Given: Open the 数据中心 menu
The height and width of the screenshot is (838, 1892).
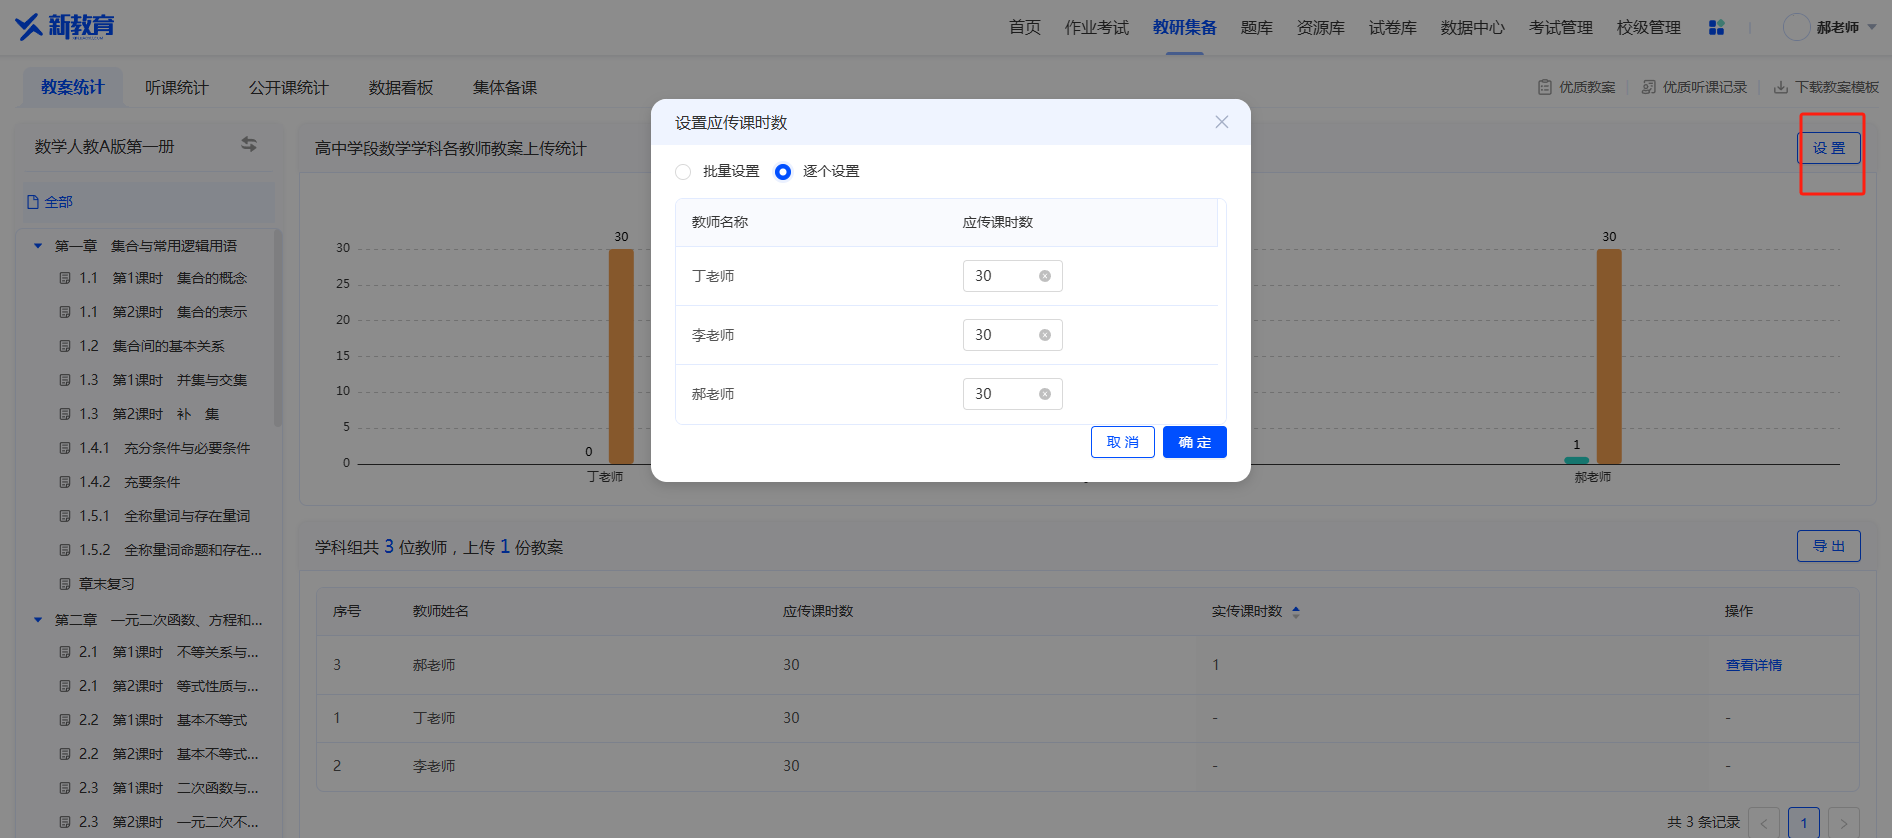Looking at the screenshot, I should point(1473,27).
